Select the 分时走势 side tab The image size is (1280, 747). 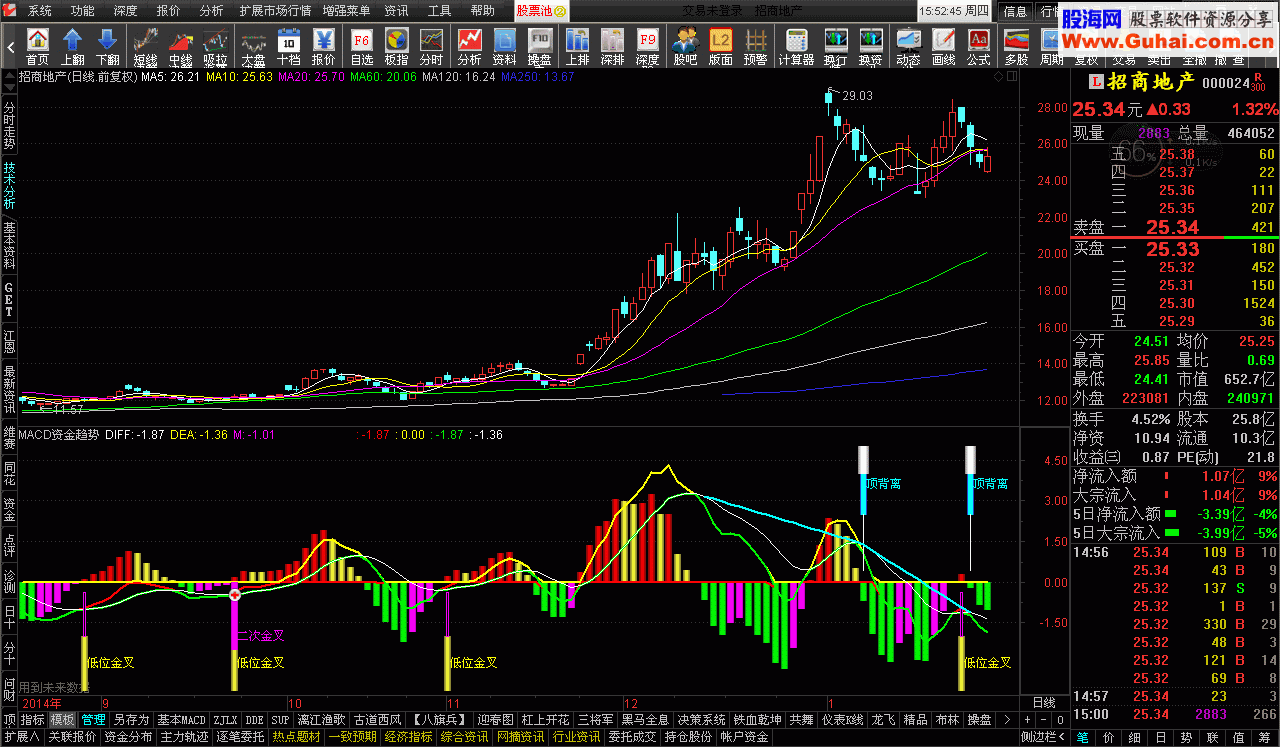[x=9, y=125]
